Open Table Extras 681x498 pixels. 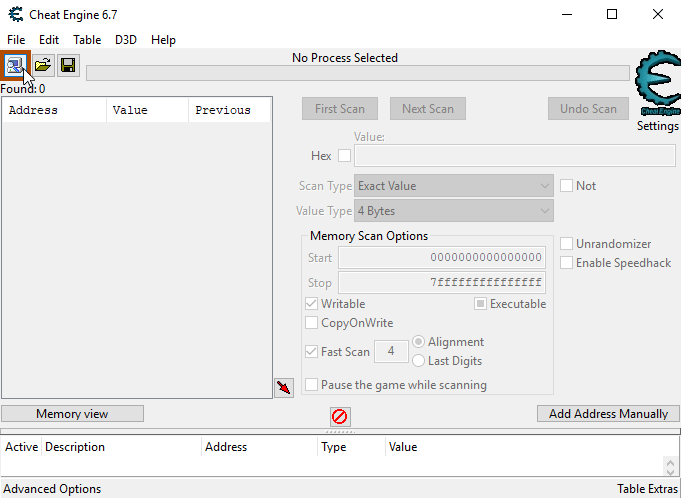click(x=648, y=489)
